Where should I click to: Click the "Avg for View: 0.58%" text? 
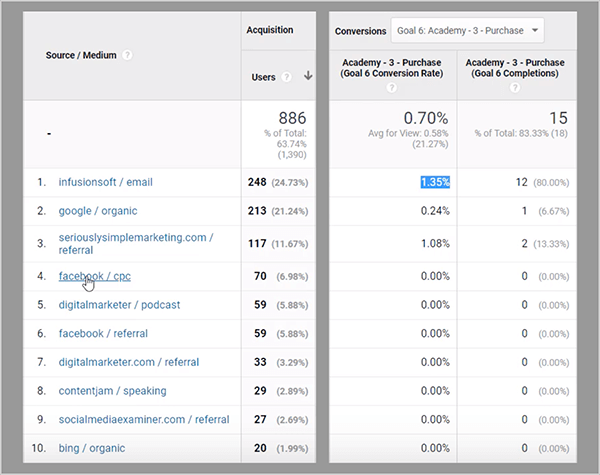pos(408,133)
